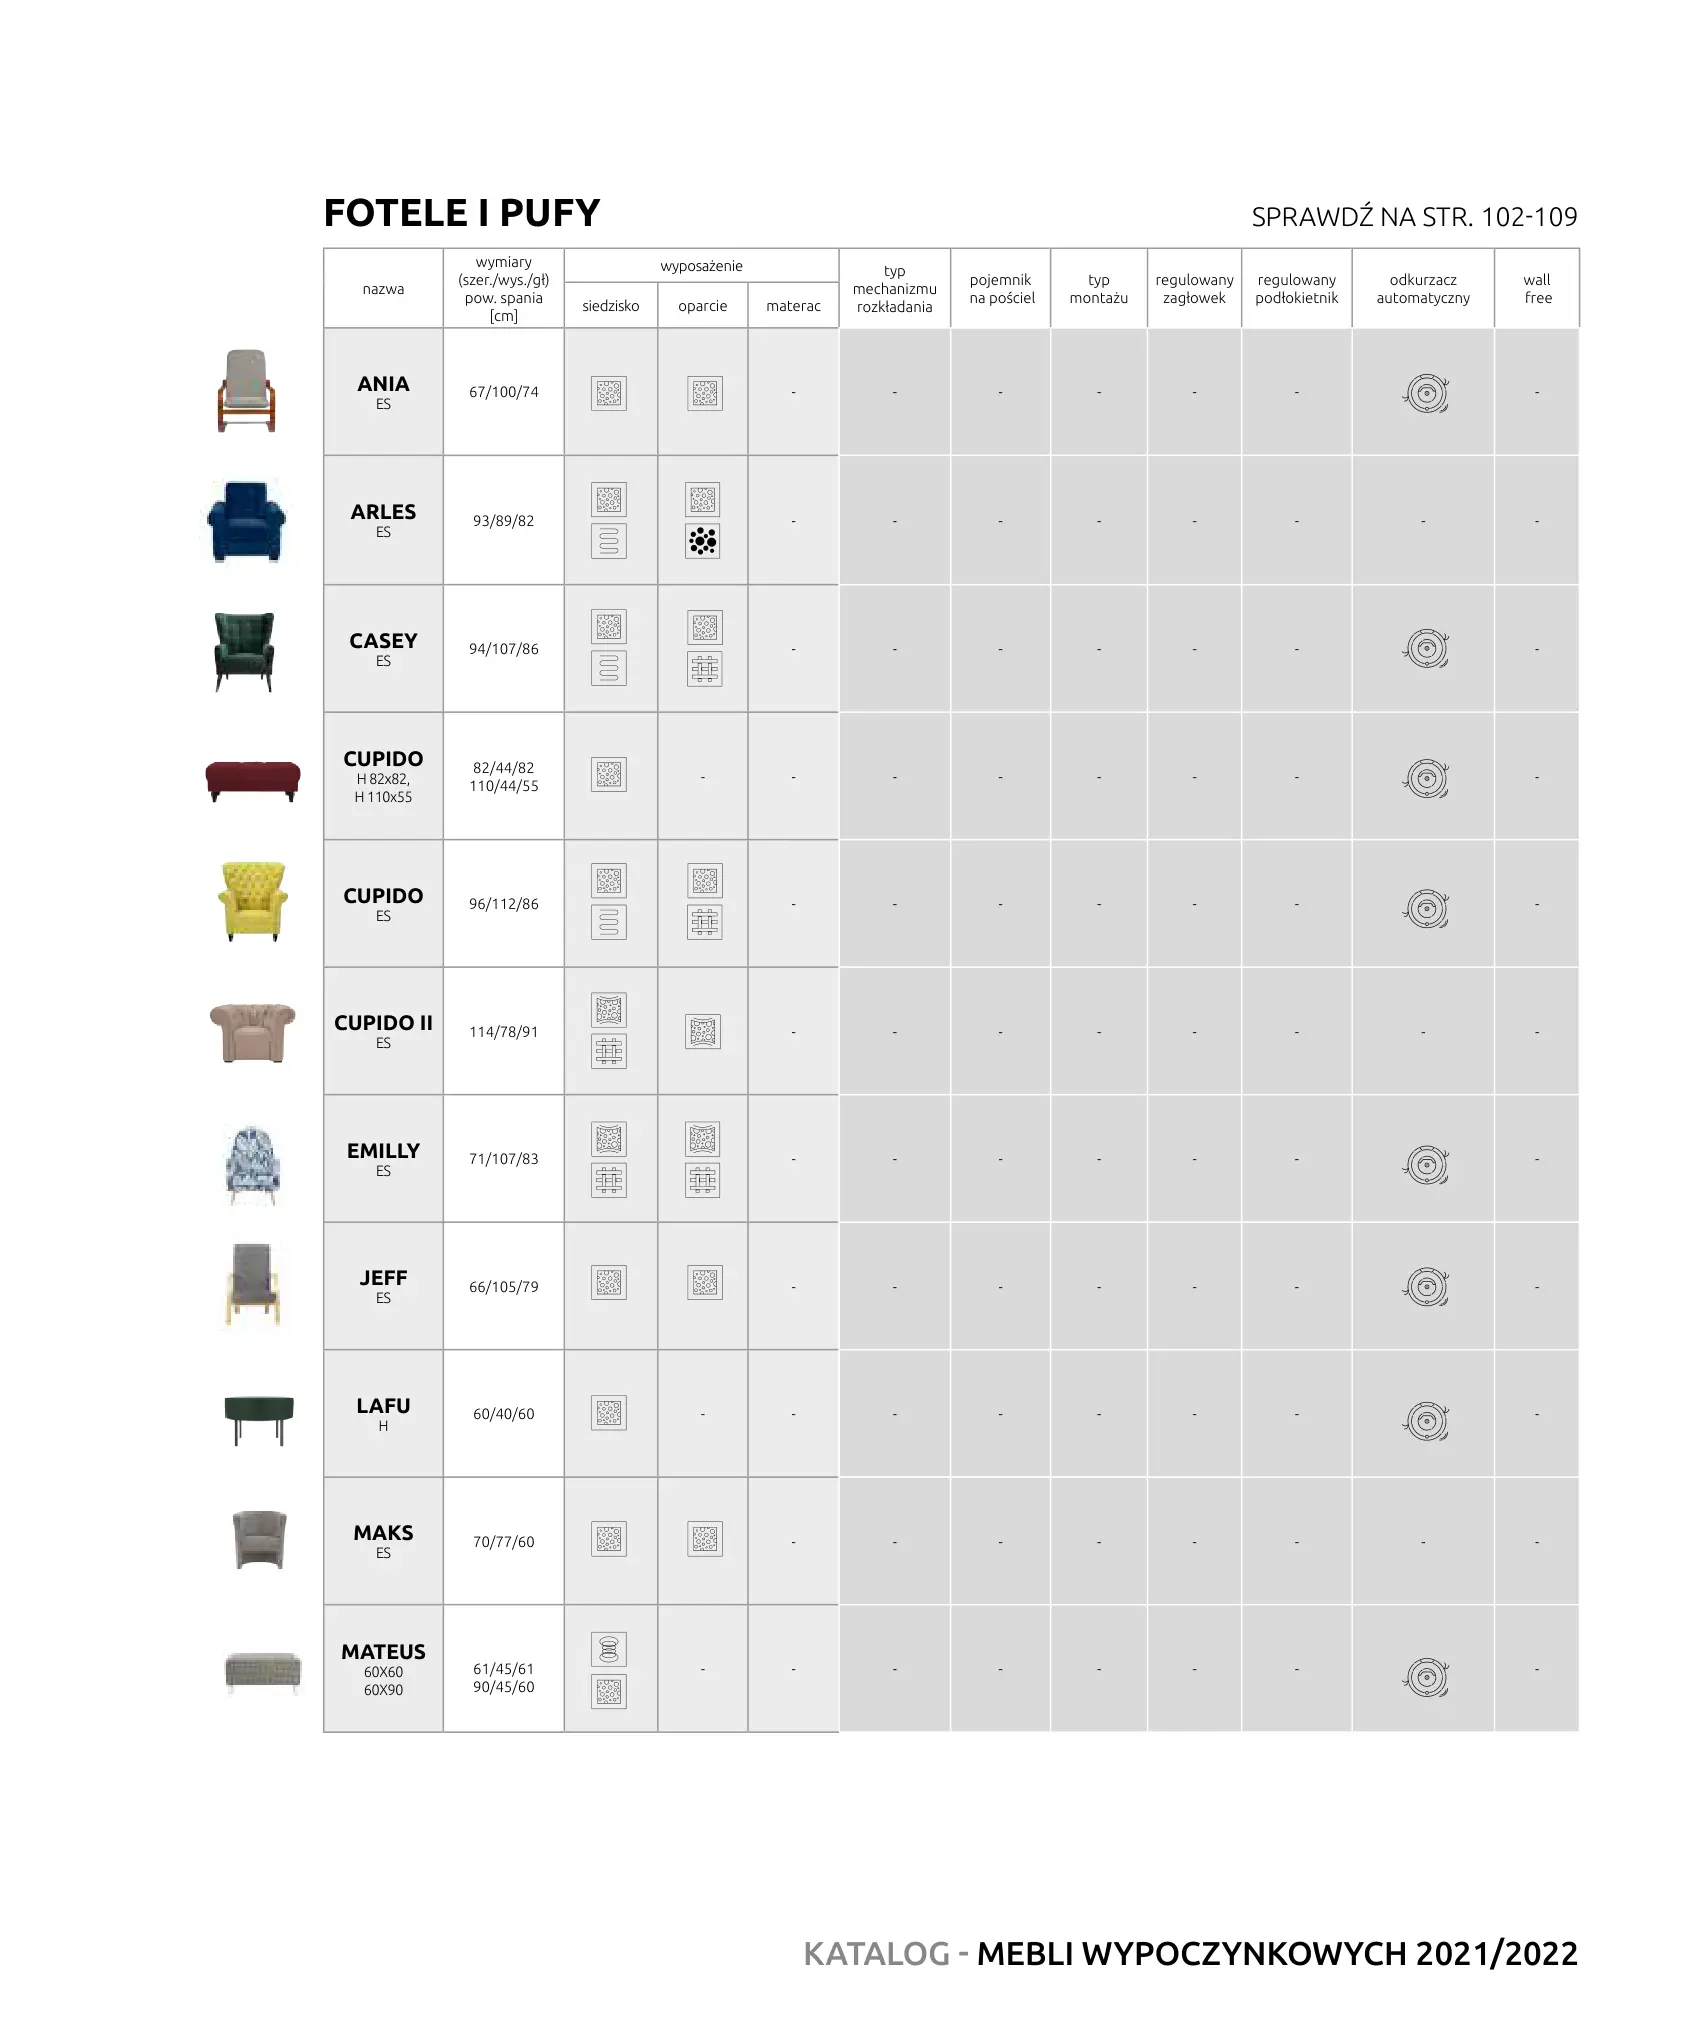Select the floral EMILLY armchair image

tap(253, 1164)
